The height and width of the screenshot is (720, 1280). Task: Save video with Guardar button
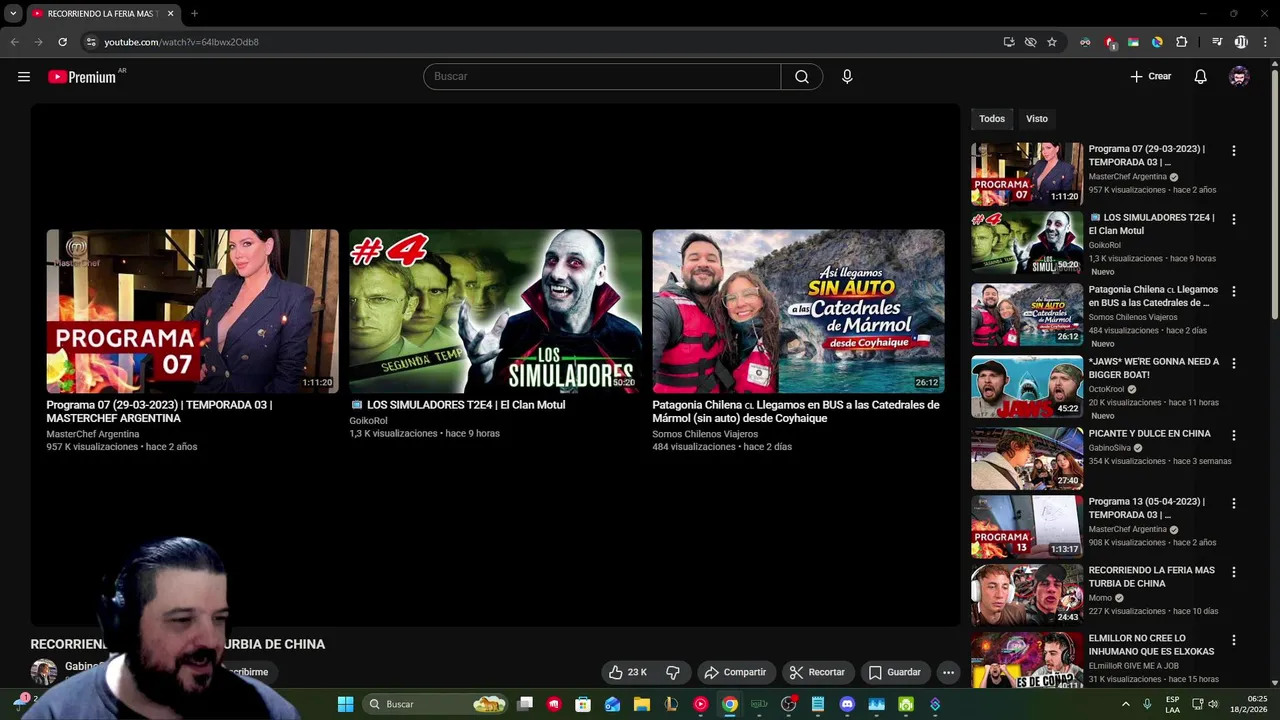894,672
